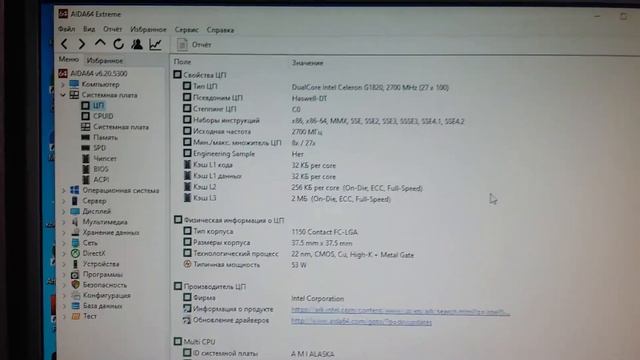Collapse the Системная плата tree node
This screenshot has height=360, width=640.
(x=63, y=95)
